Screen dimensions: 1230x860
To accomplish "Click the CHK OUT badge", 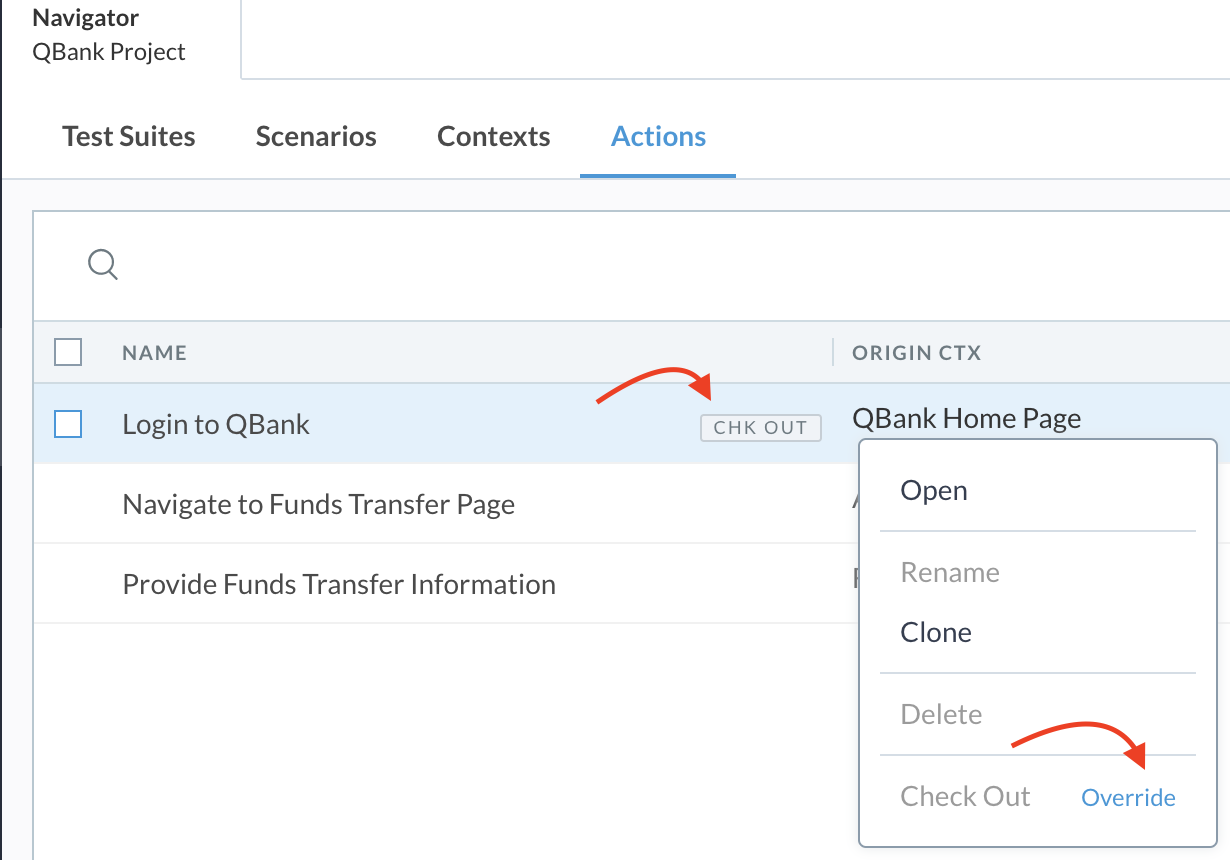I will pyautogui.click(x=760, y=427).
